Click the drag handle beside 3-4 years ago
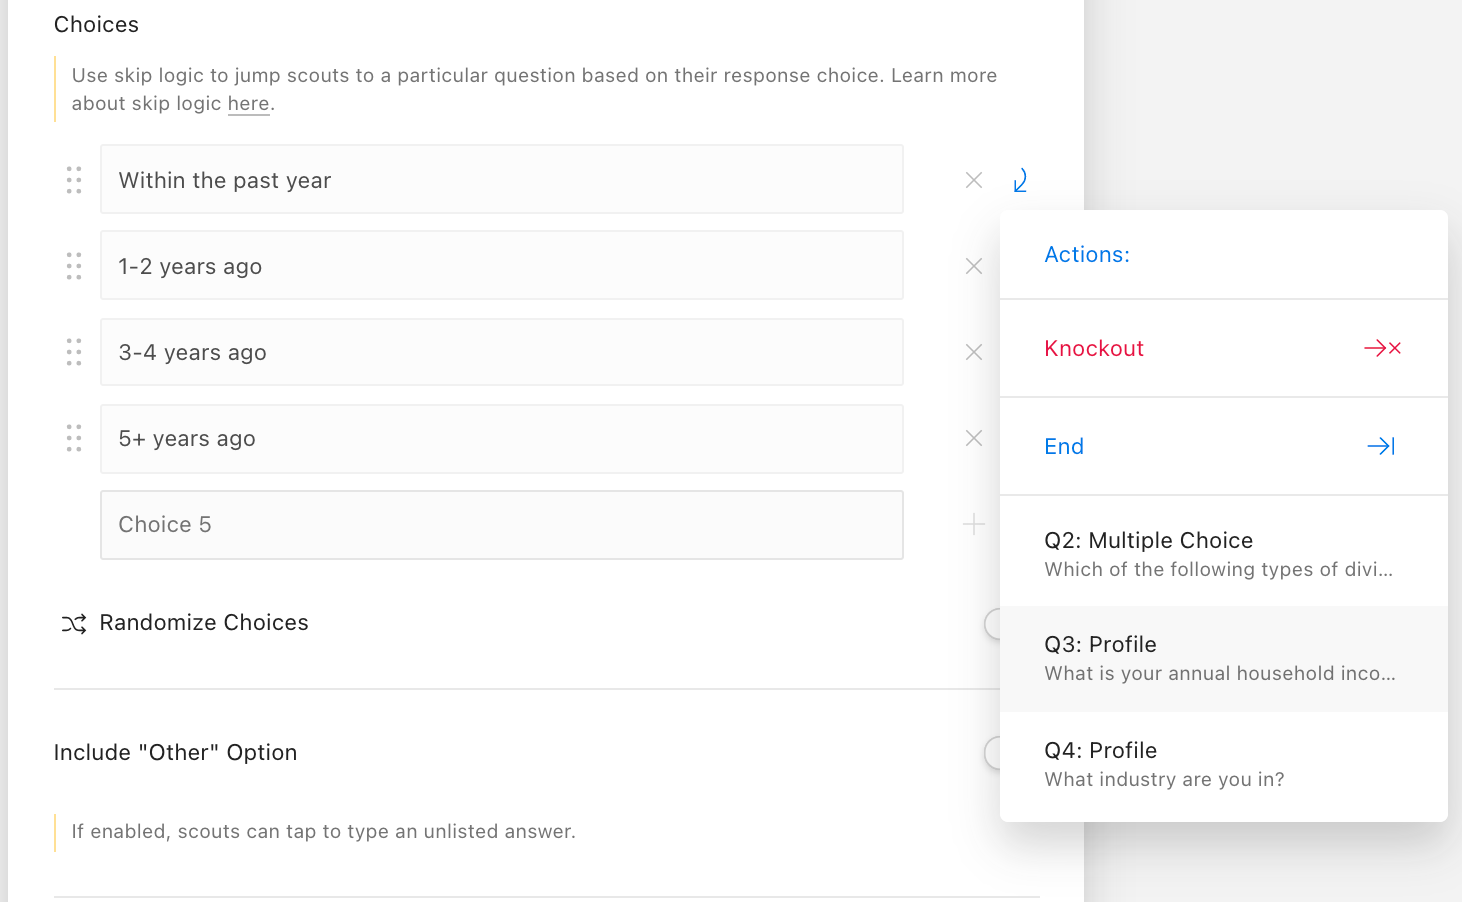The width and height of the screenshot is (1462, 902). (74, 352)
